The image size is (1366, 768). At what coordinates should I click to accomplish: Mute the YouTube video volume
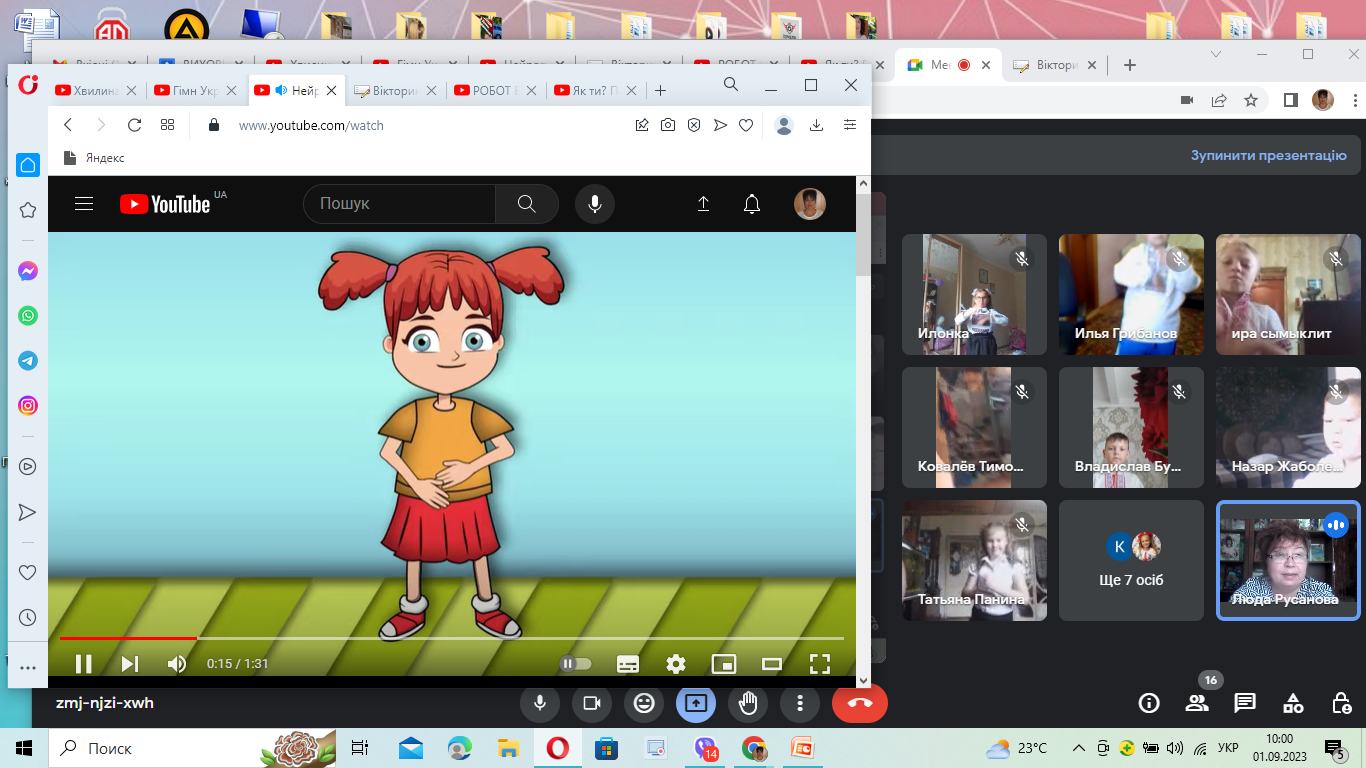pyautogui.click(x=176, y=663)
